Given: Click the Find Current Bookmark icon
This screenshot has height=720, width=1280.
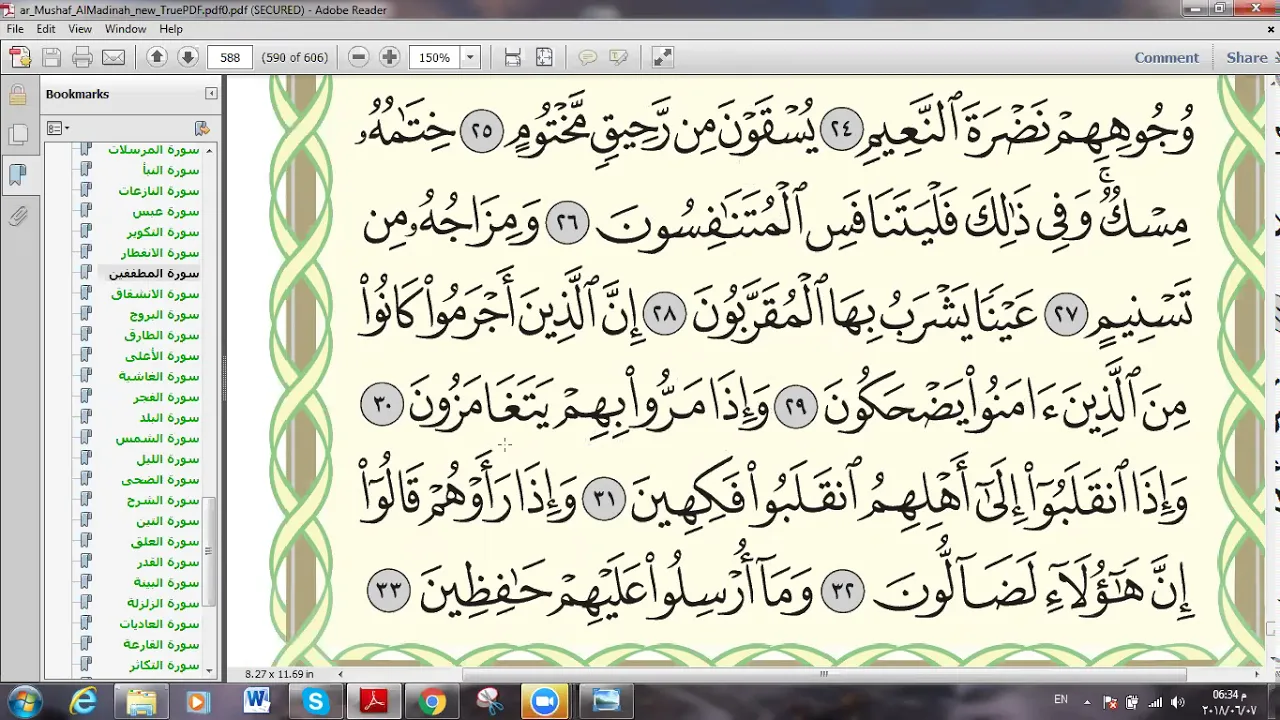Looking at the screenshot, I should click(201, 128).
